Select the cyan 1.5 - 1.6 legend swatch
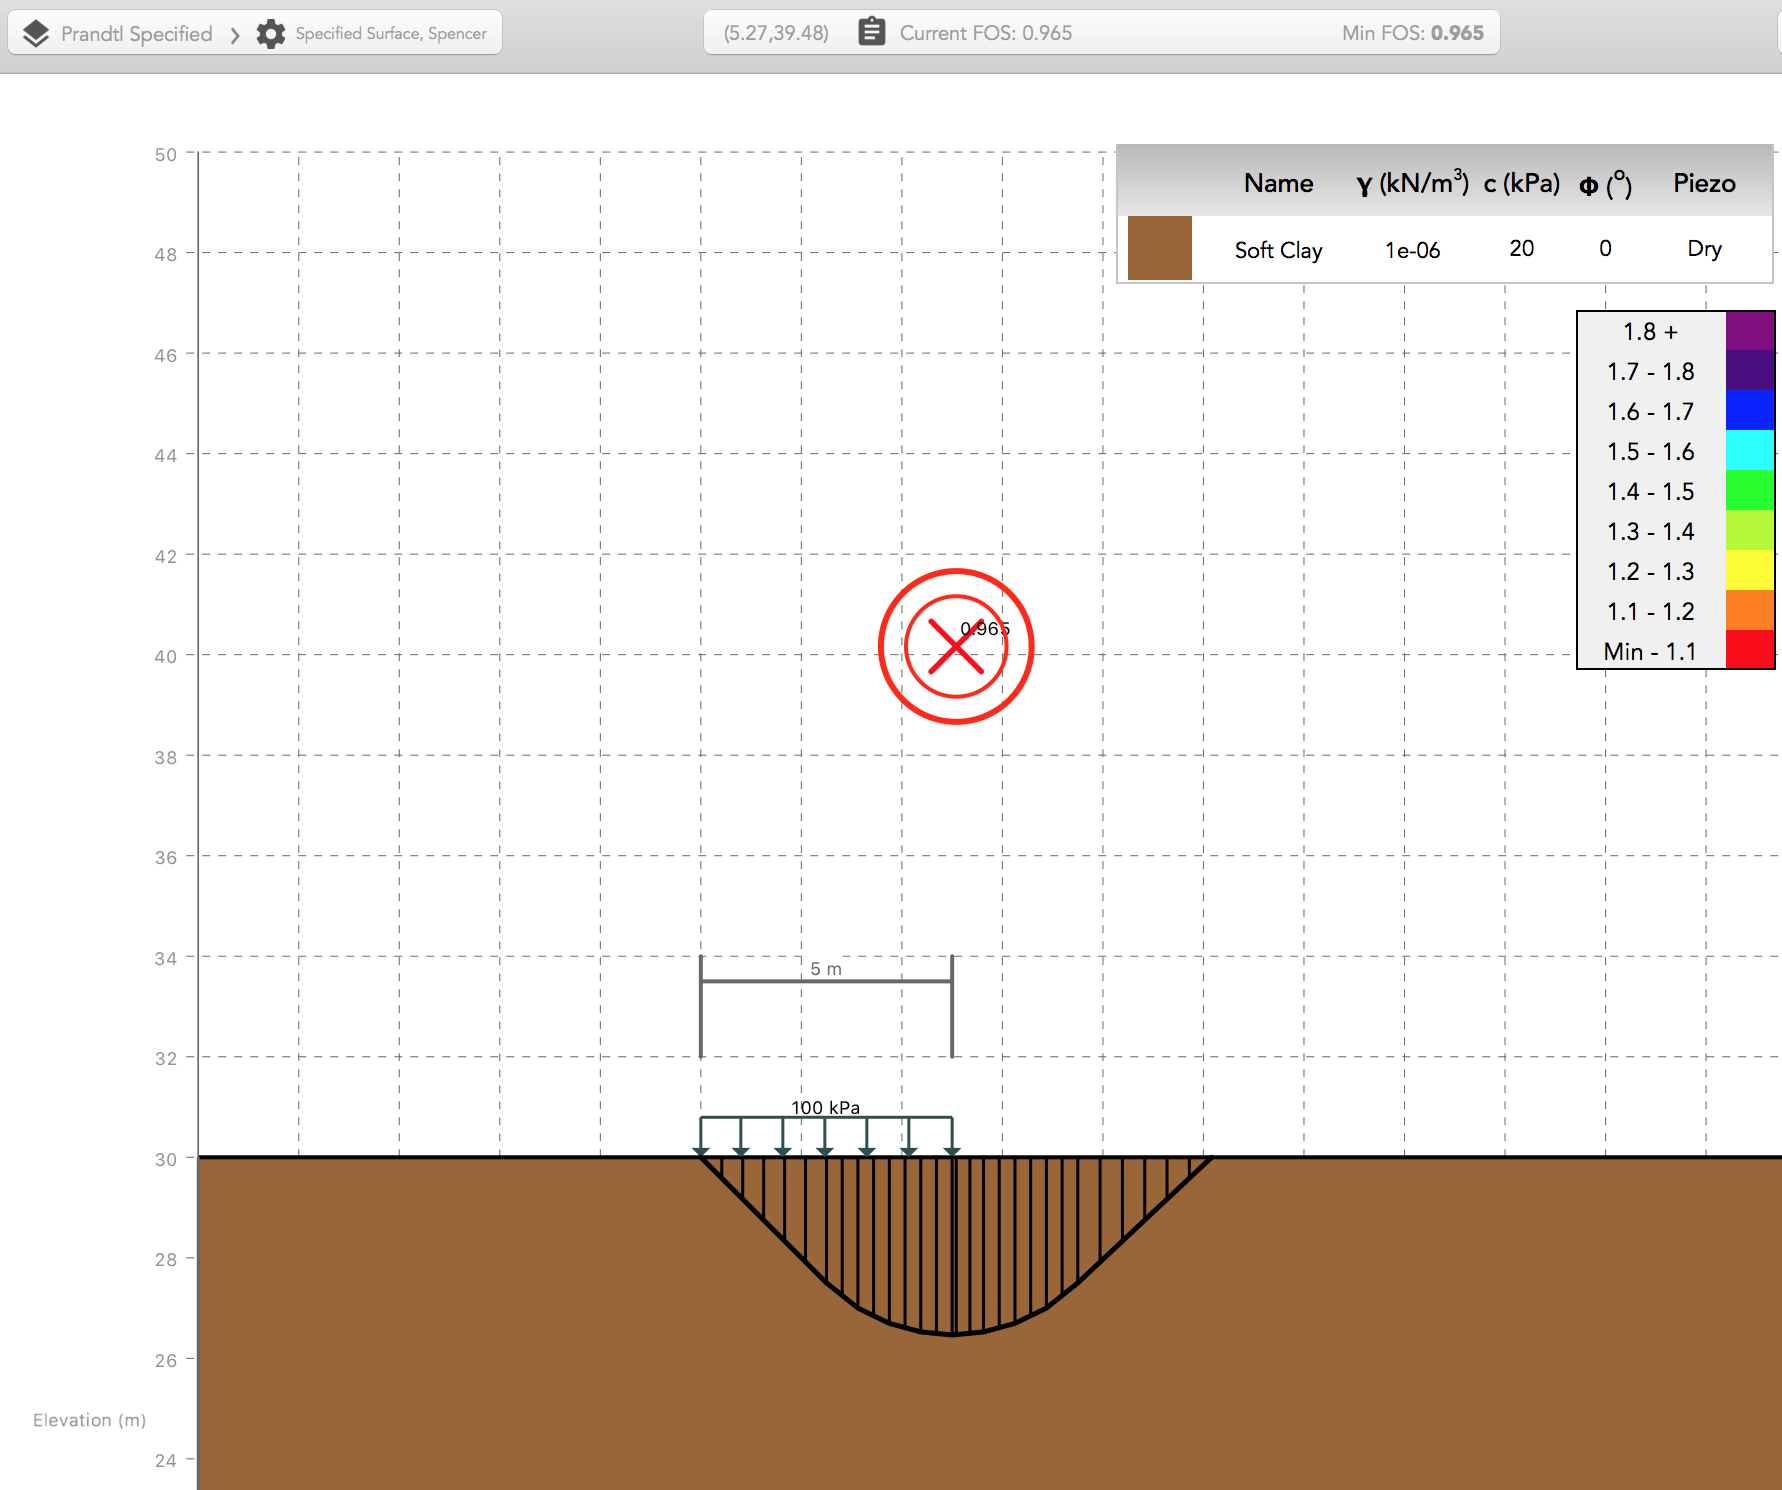Screen dimensions: 1782x1490 pyautogui.click(x=1750, y=450)
